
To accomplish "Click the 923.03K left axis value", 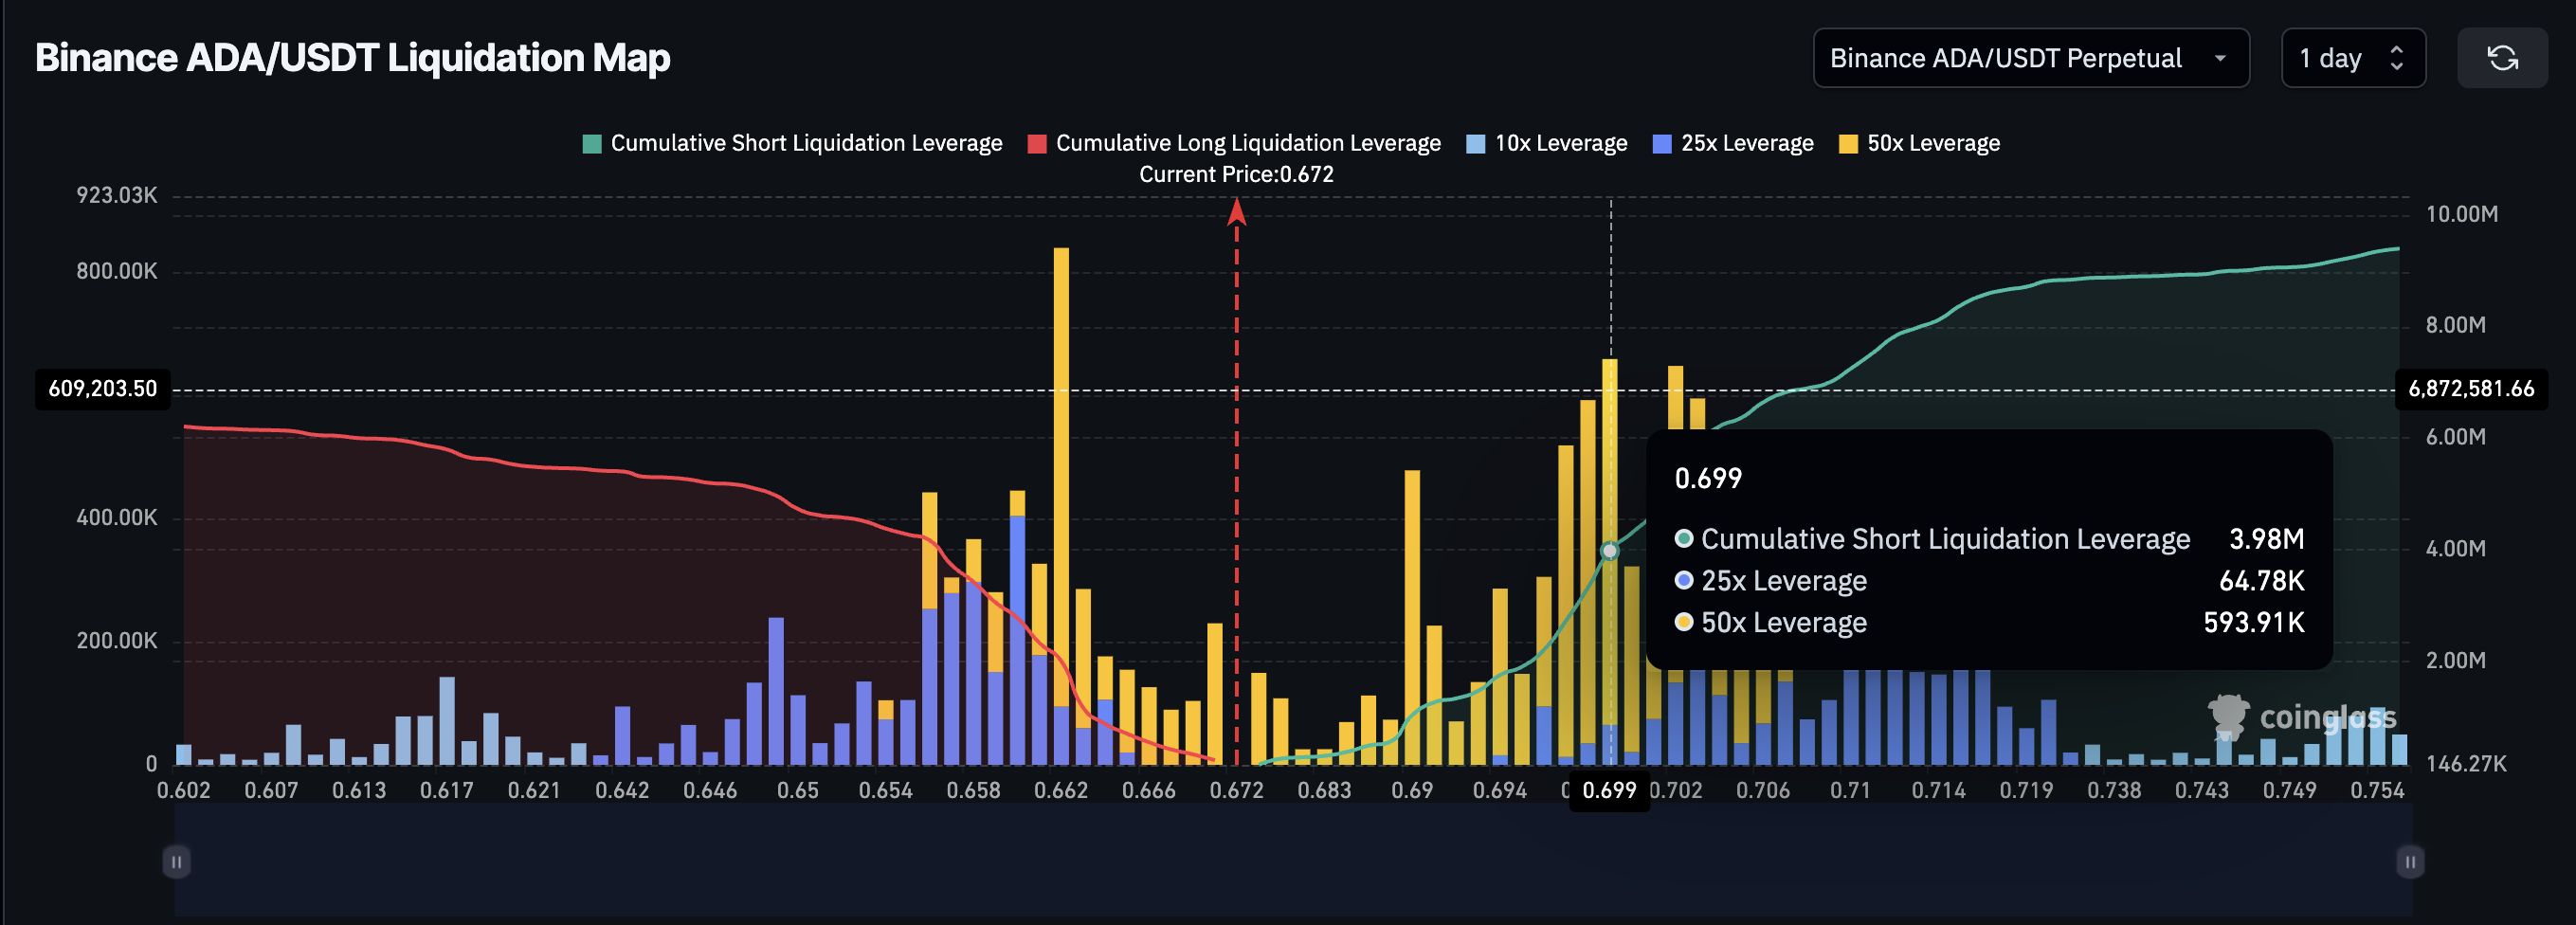I will coord(117,195).
